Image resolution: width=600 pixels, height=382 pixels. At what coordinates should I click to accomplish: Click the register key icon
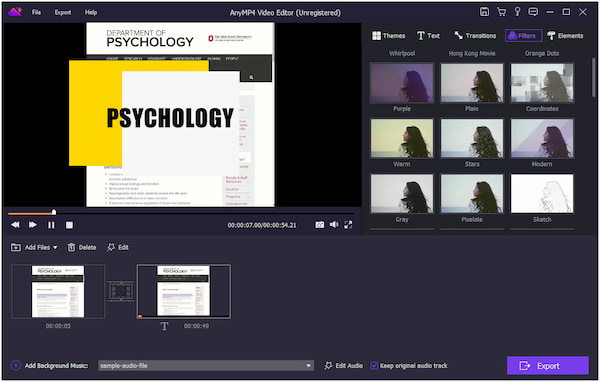click(x=517, y=12)
